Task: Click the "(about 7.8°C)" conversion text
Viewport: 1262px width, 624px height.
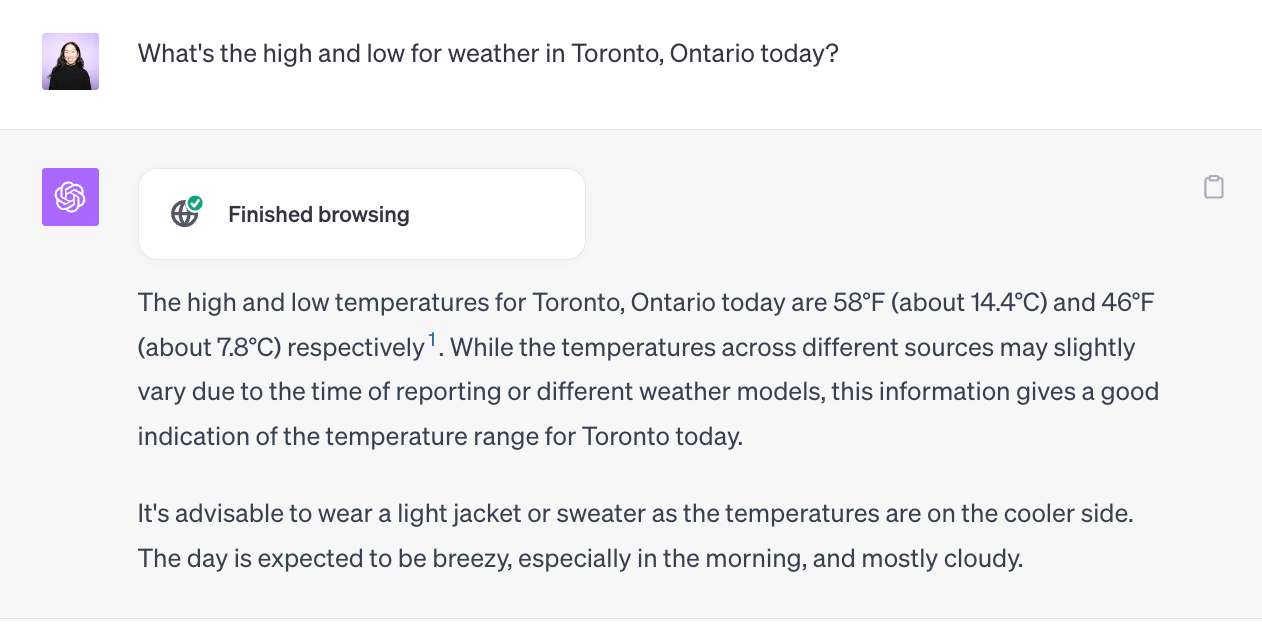Action: (209, 348)
